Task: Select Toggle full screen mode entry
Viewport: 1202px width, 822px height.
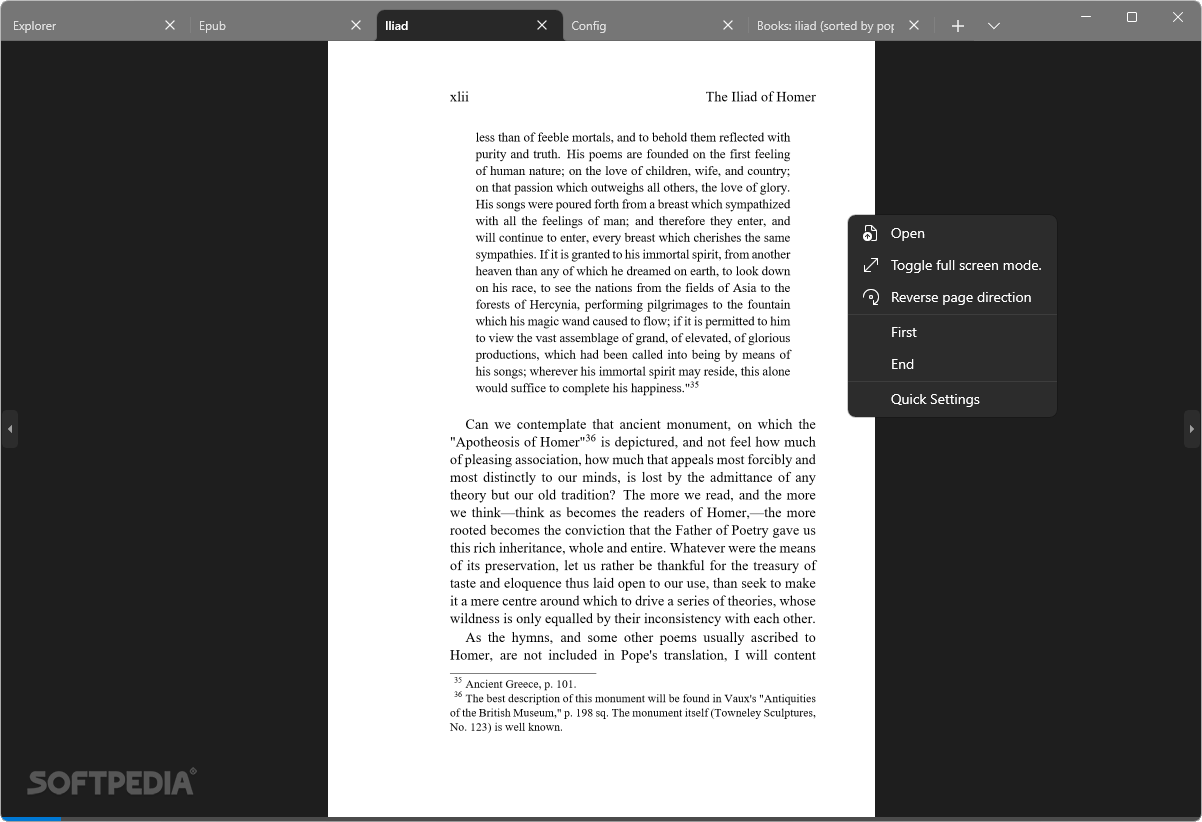Action: point(952,265)
